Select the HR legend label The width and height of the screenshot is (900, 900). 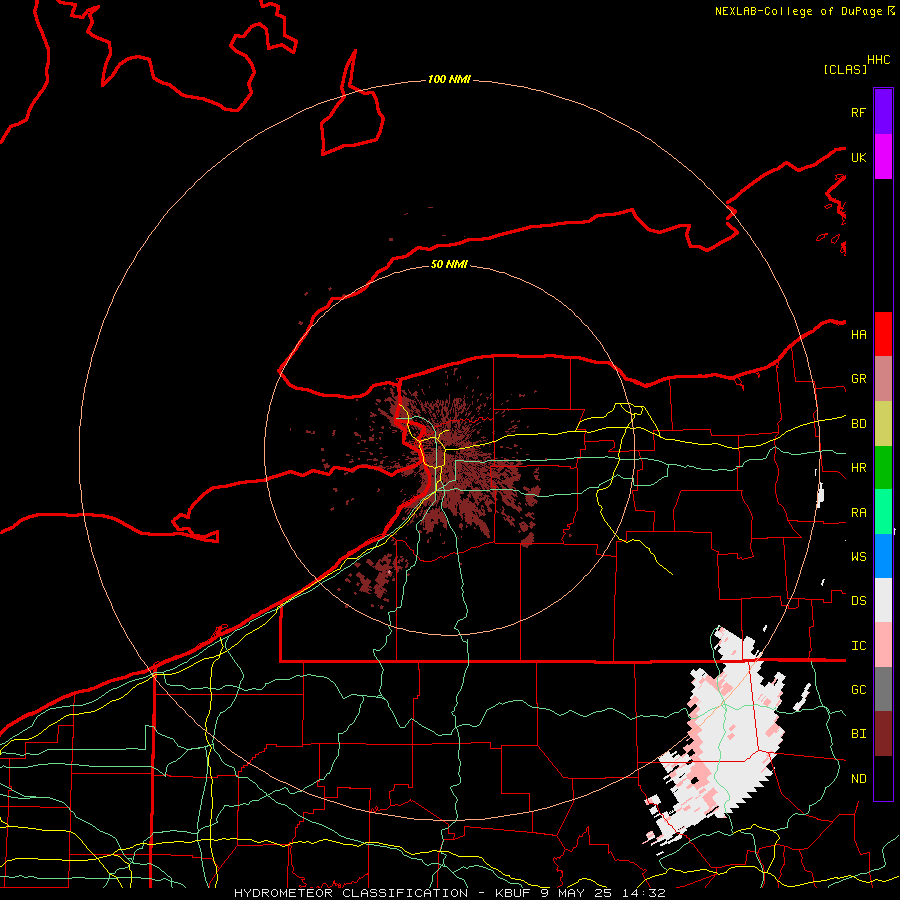coord(859,468)
